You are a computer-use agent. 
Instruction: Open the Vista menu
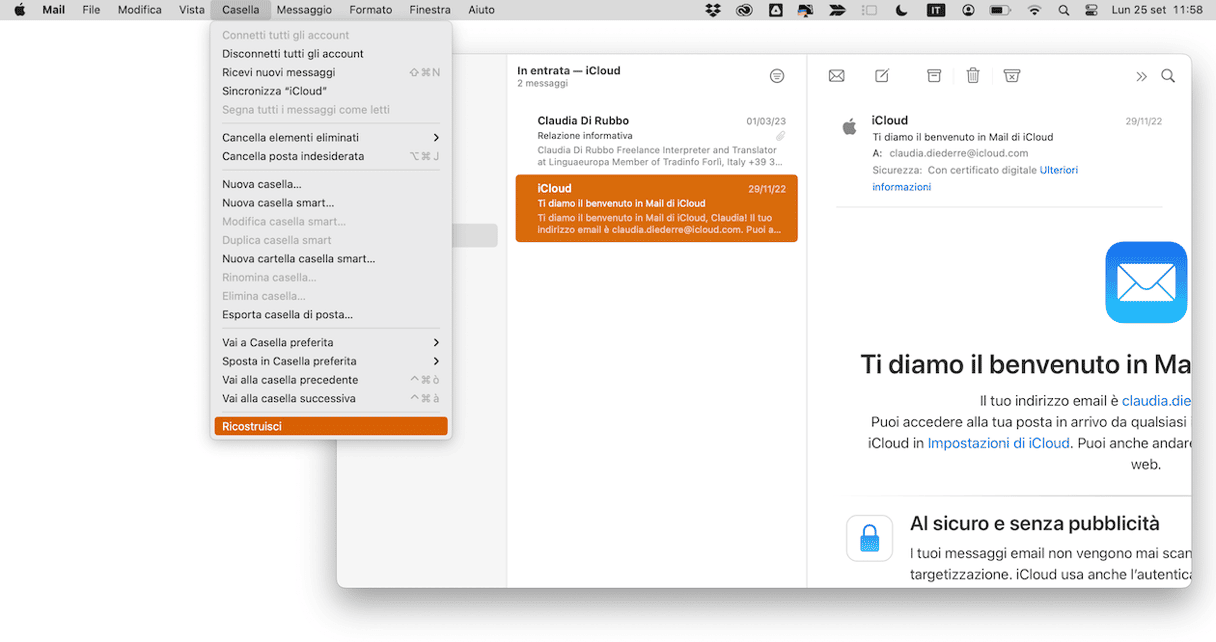[191, 10]
